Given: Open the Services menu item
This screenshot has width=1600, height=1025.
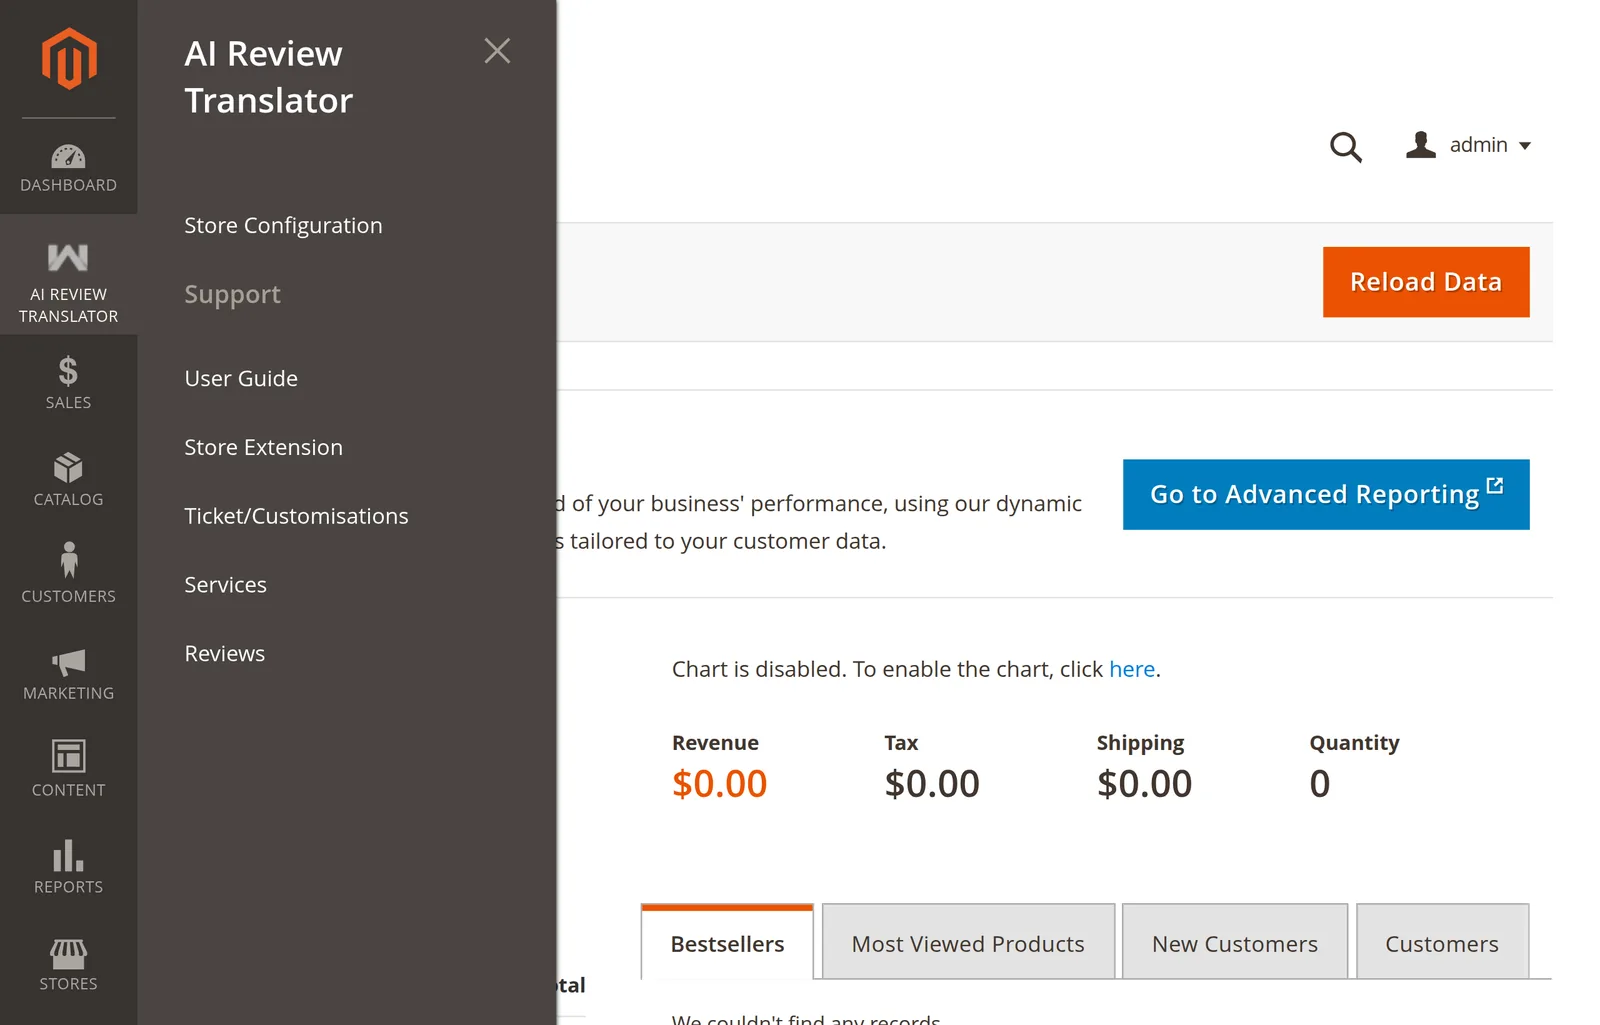Looking at the screenshot, I should click(x=225, y=585).
